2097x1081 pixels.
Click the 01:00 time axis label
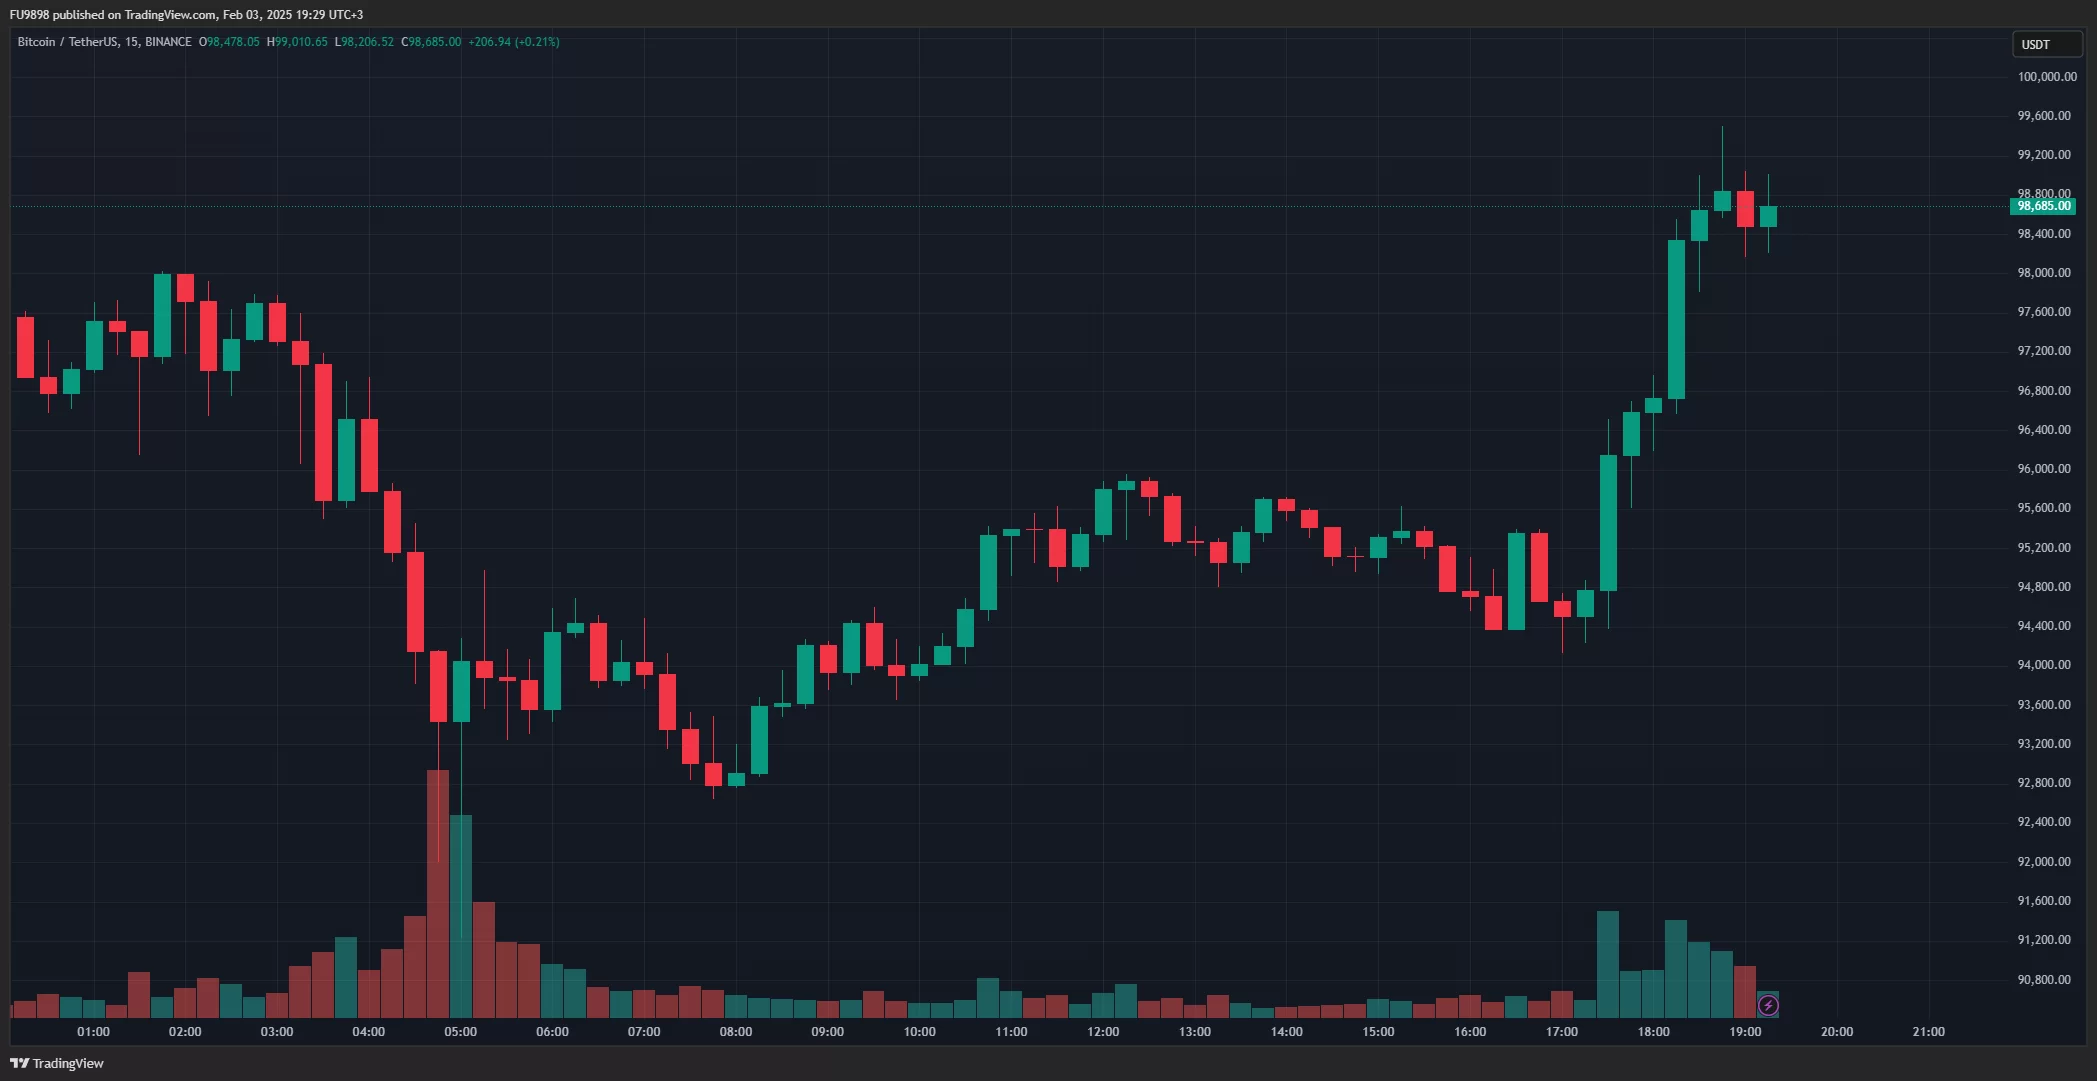93,1031
